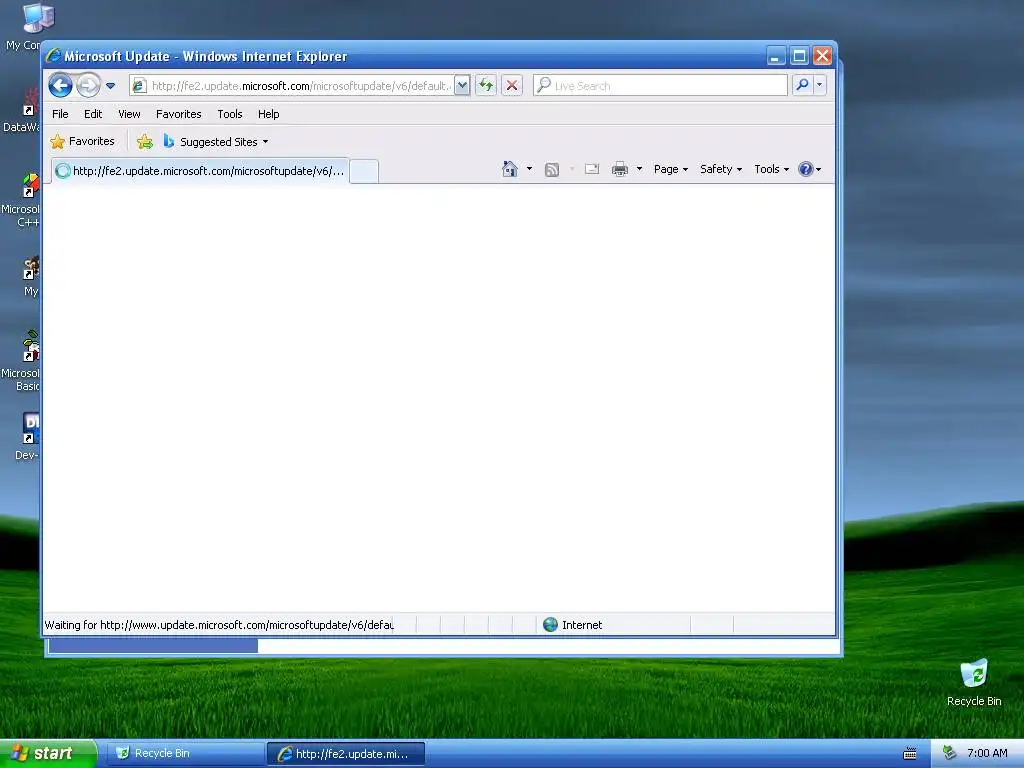
Task: Open the Safety dropdown menu
Action: point(721,169)
